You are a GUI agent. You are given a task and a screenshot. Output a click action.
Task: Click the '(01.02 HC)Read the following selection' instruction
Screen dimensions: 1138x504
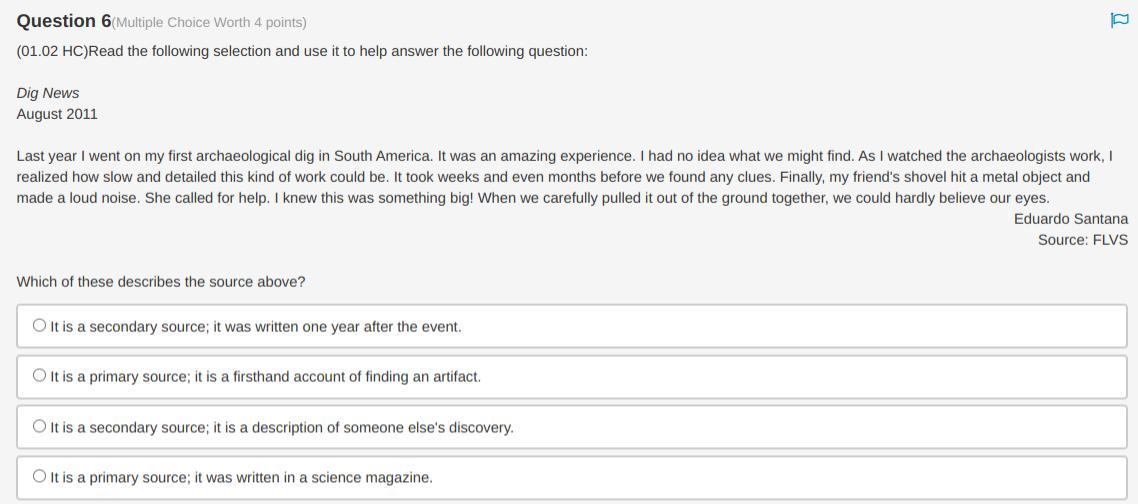click(x=150, y=51)
